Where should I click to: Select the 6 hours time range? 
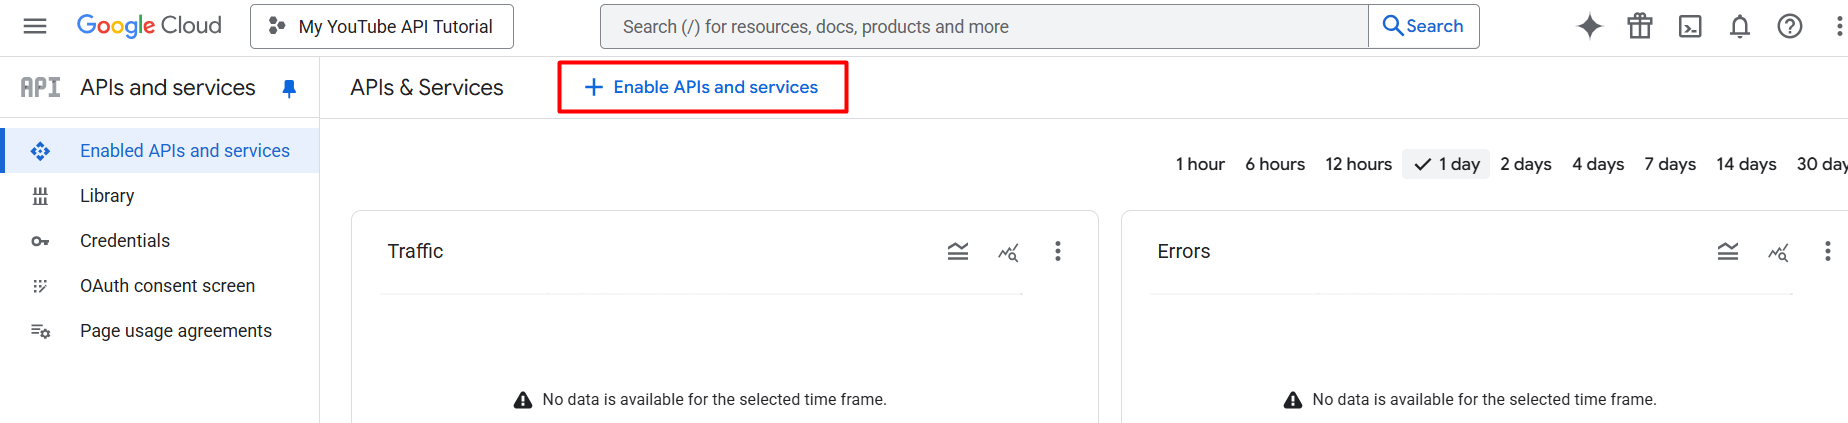(x=1275, y=164)
